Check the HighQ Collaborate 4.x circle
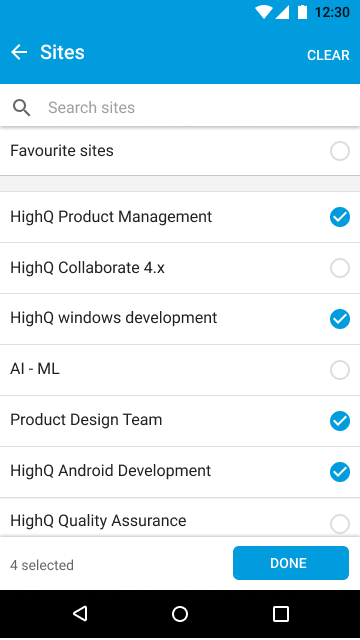This screenshot has height=640, width=360. click(x=340, y=268)
